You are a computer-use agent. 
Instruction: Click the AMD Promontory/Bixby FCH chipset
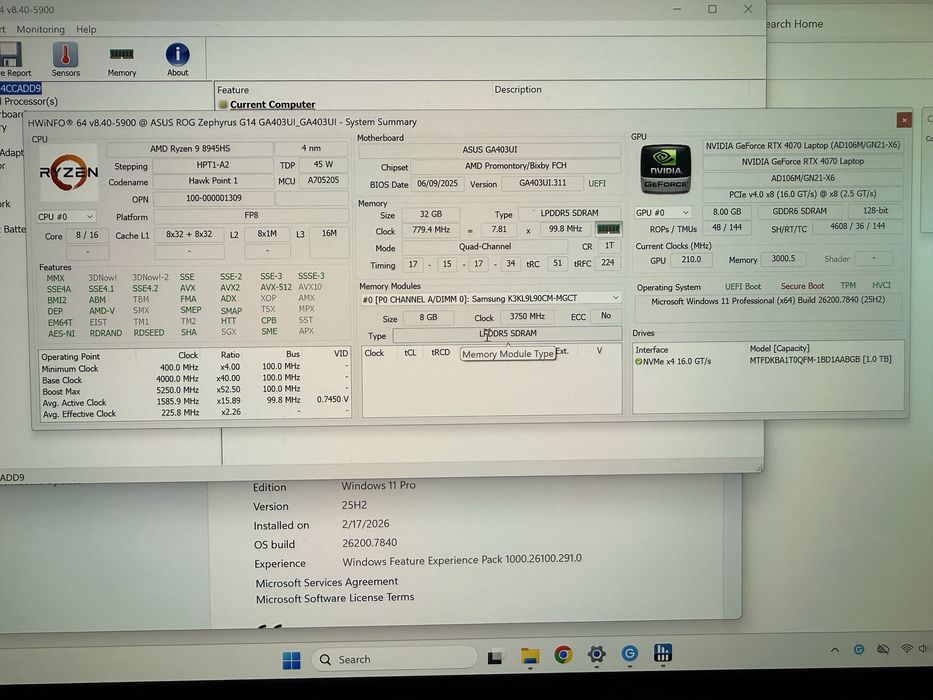(x=516, y=166)
